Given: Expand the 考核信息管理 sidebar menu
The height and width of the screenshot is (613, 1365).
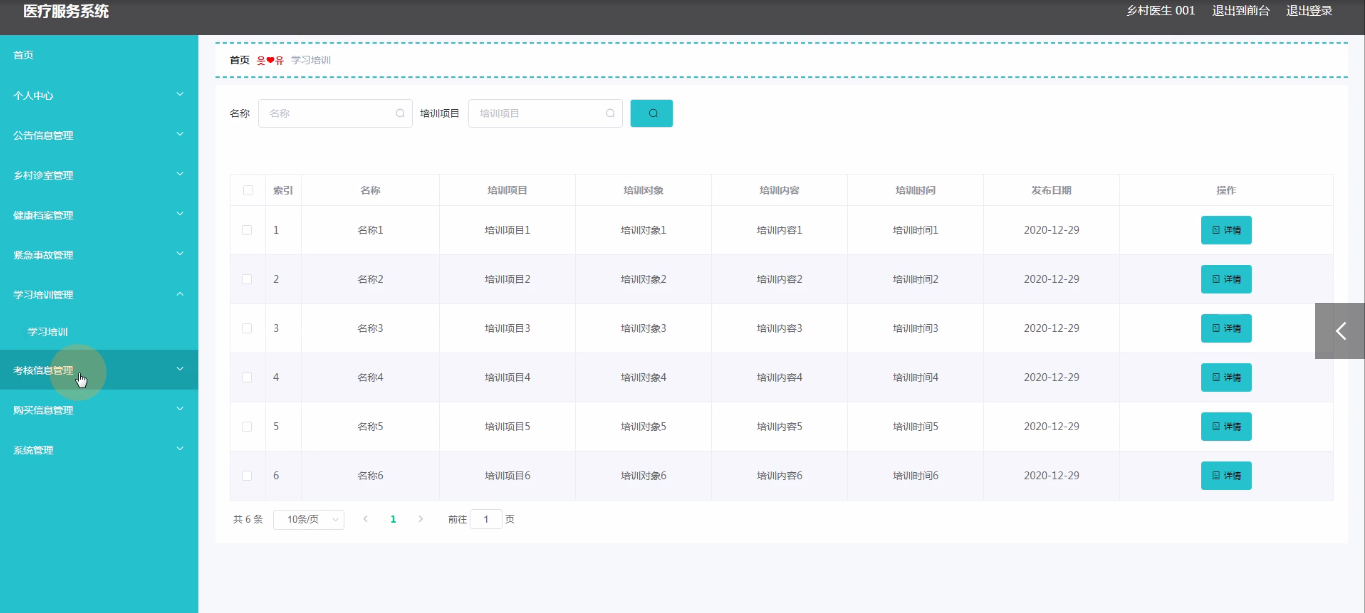Looking at the screenshot, I should pos(98,370).
